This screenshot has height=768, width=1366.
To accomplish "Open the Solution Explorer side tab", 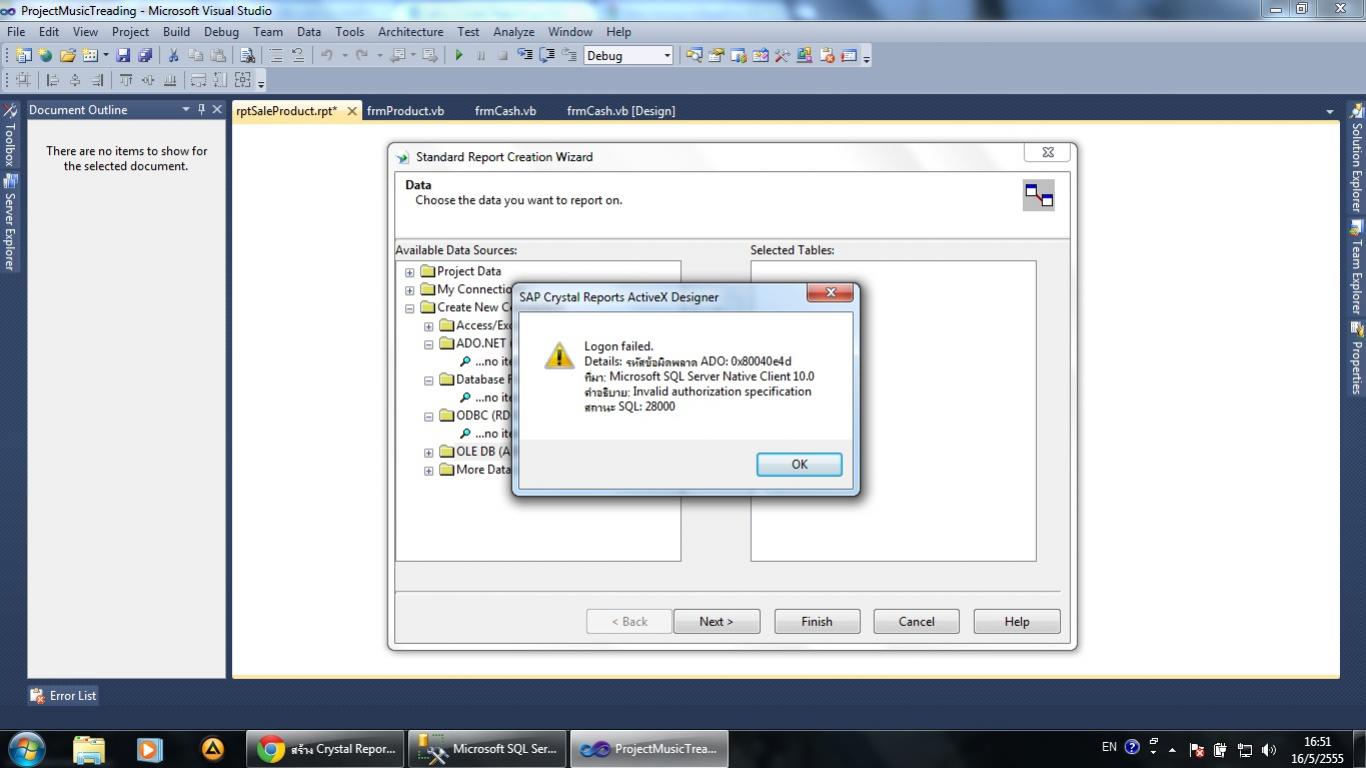I will [1357, 159].
